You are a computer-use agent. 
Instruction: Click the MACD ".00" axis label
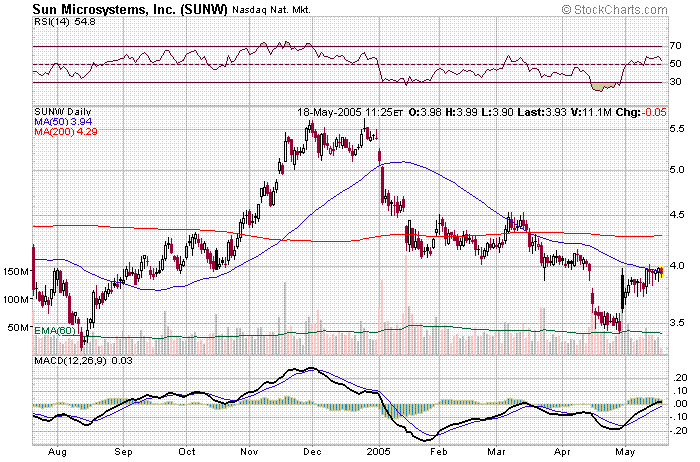(x=681, y=404)
